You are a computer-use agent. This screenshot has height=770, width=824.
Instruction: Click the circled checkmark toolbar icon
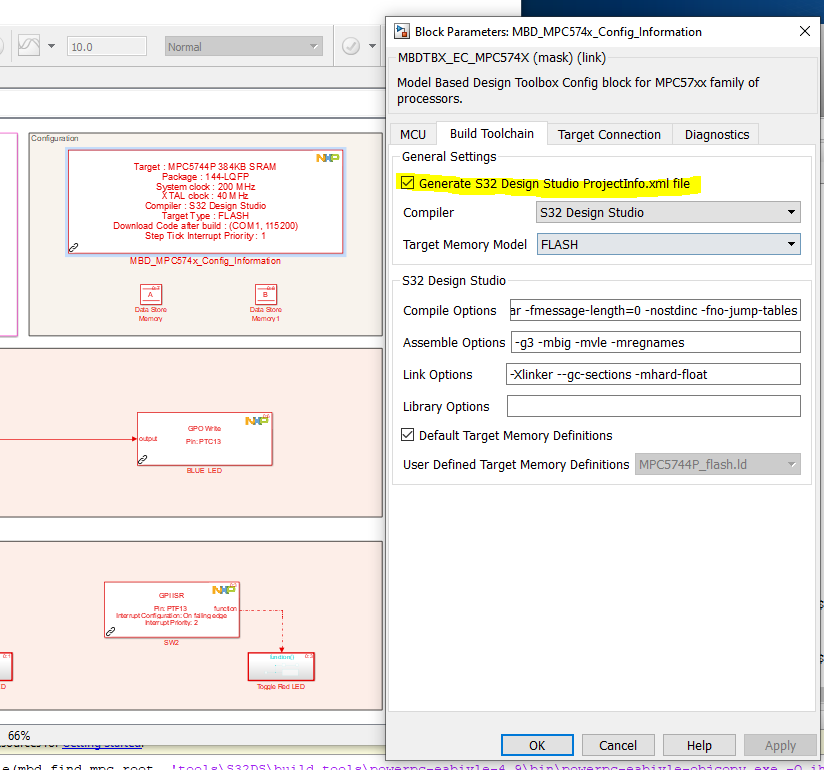click(x=350, y=45)
